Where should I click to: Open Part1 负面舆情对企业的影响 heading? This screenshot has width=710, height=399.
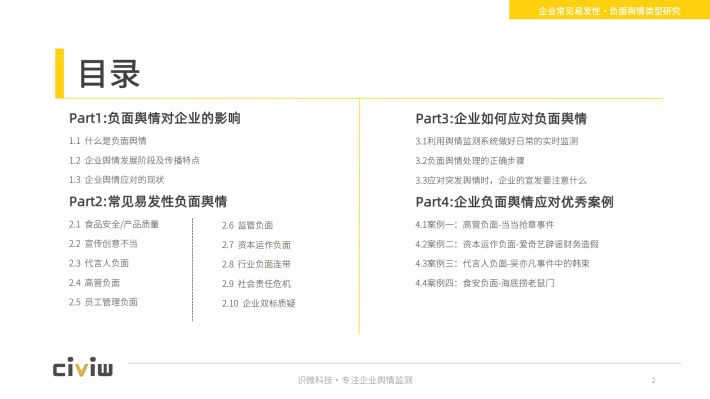(154, 118)
